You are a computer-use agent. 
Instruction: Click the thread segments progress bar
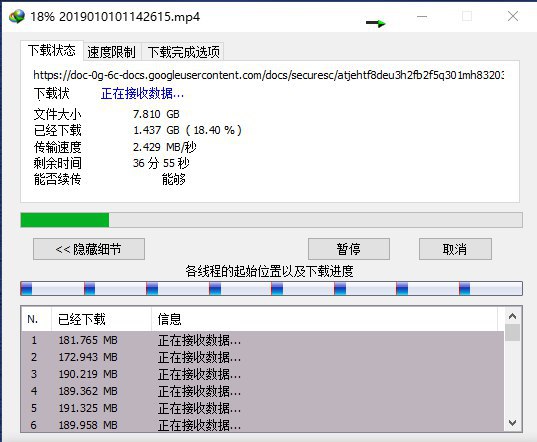pos(271,289)
